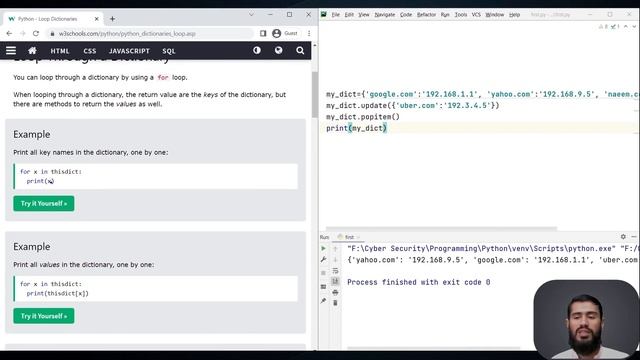Open run configuration wrench icon
This screenshot has height=360, width=640.
[x=324, y=260]
